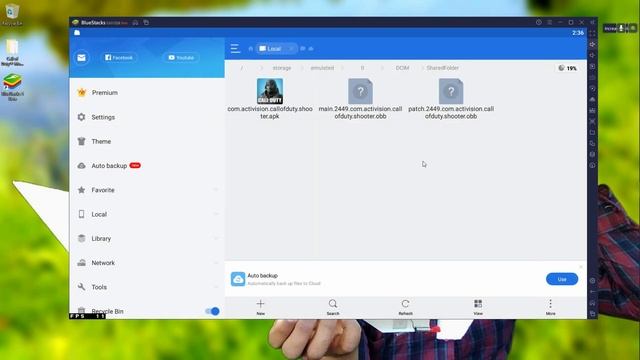Click the Refresh button
The width and height of the screenshot is (640, 360).
click(x=405, y=307)
